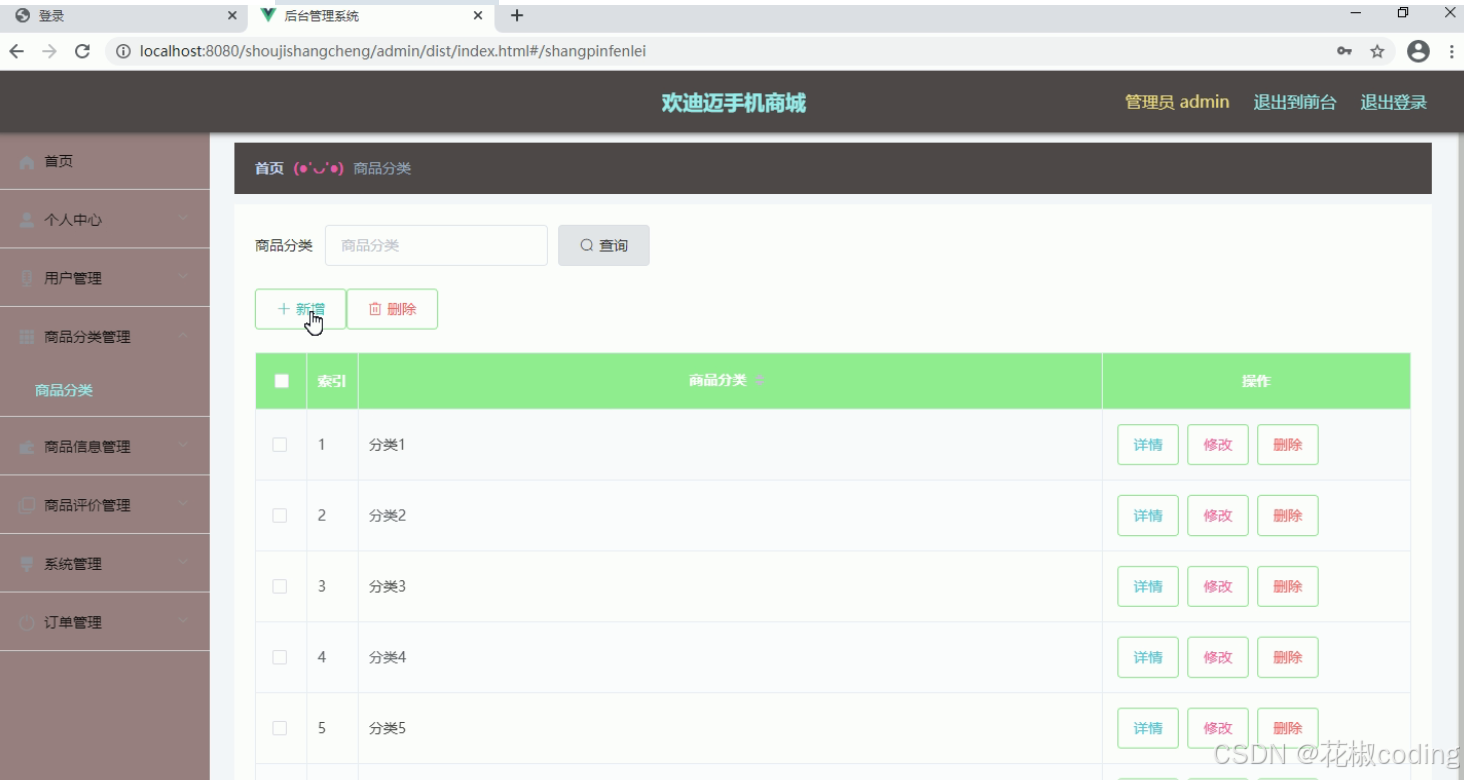Image resolution: width=1464 pixels, height=780 pixels.
Task: Switch to the 后台管理系统 browser tab
Action: [x=370, y=16]
